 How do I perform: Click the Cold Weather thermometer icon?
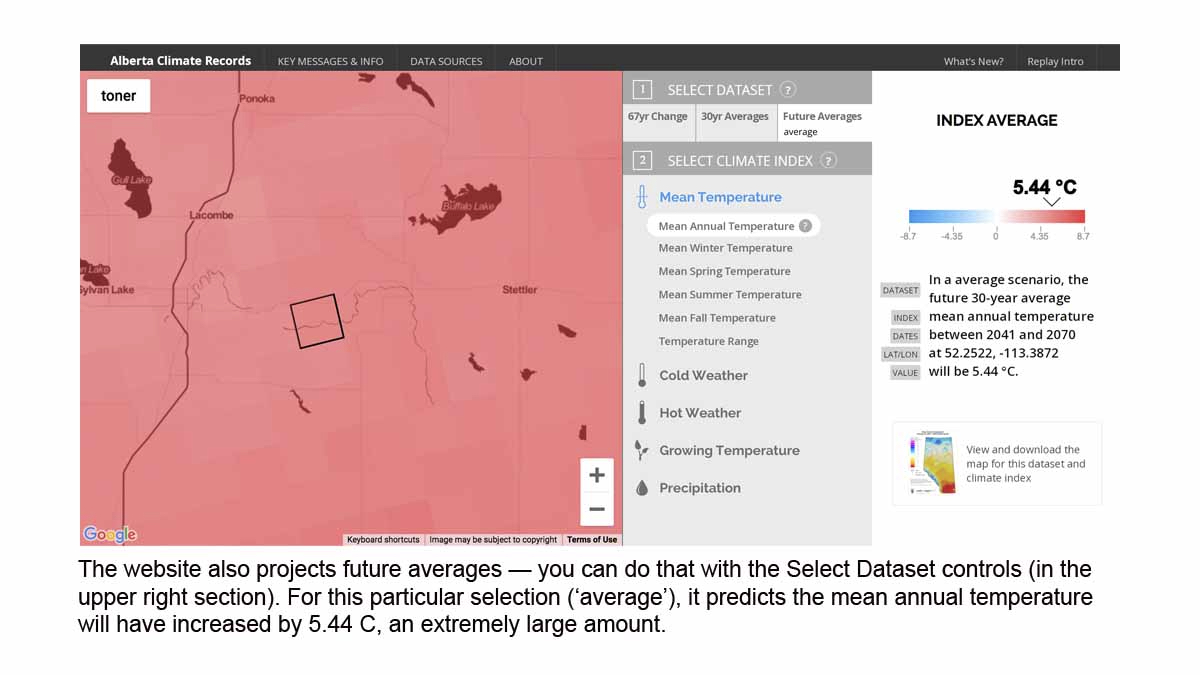[x=641, y=376]
